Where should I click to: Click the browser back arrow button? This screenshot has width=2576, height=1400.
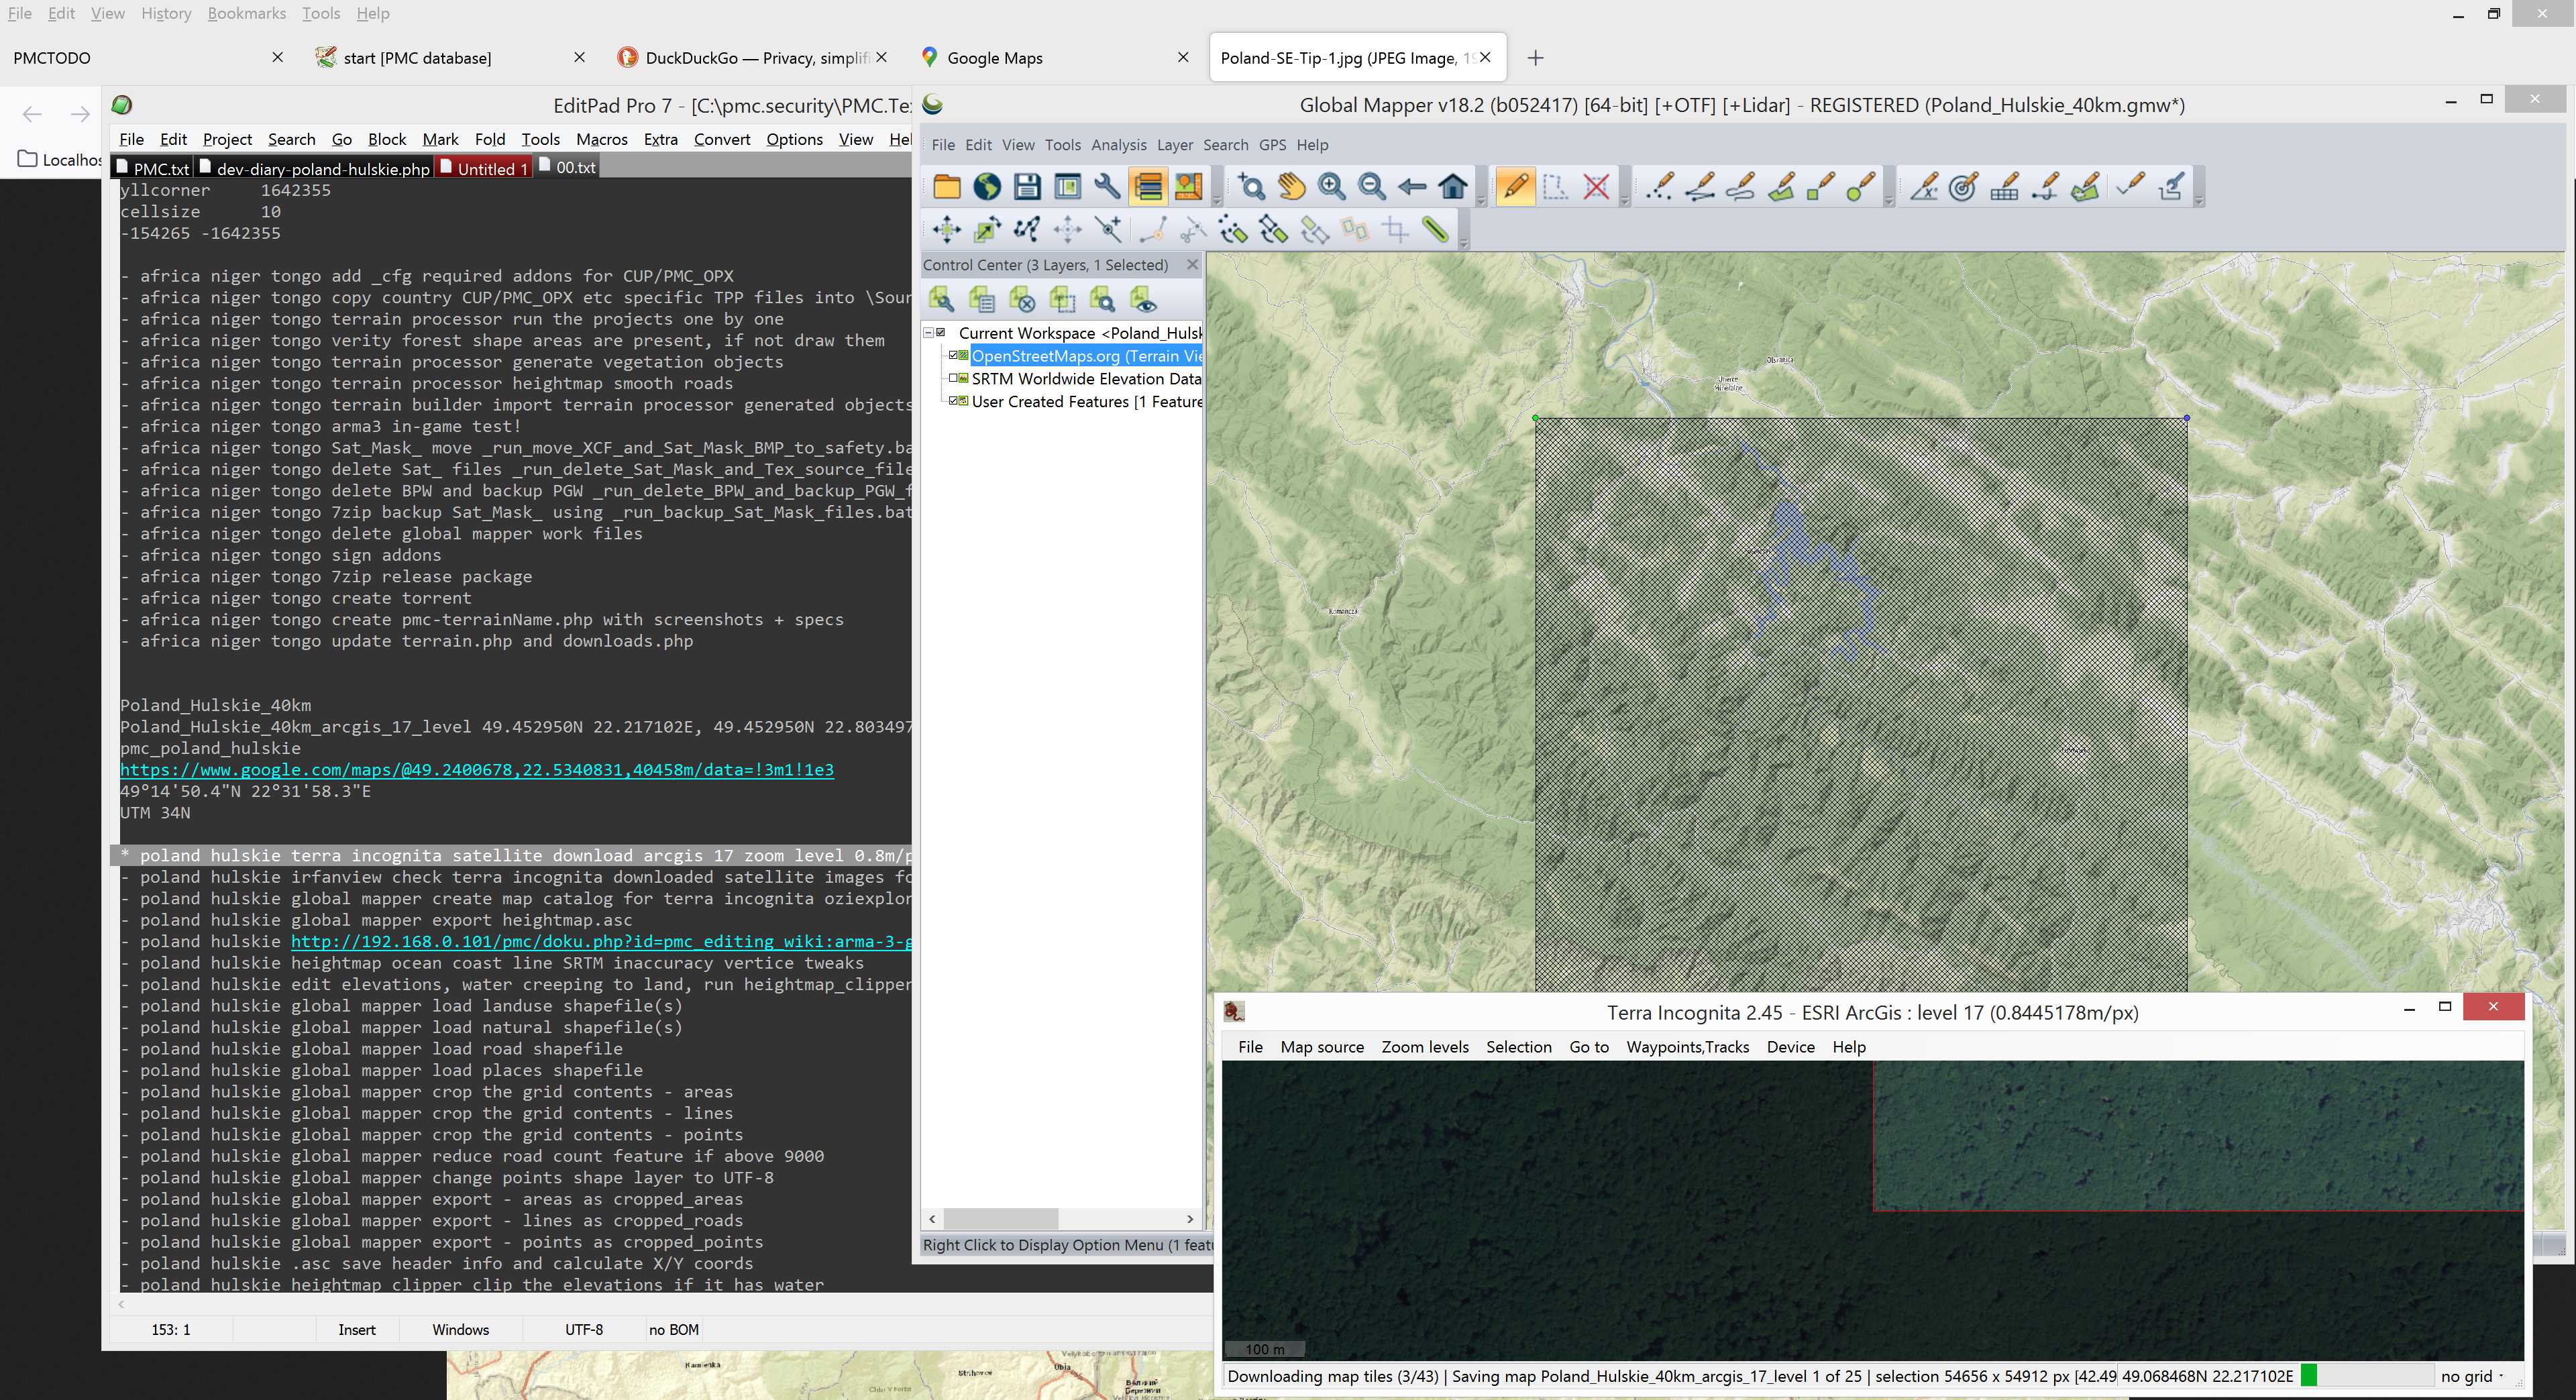(x=32, y=114)
